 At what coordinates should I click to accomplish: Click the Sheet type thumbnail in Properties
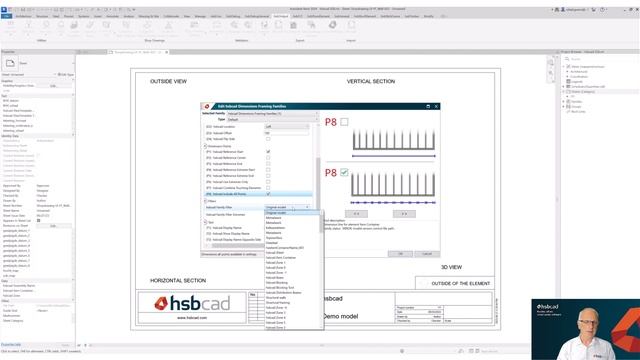pyautogui.click(x=10, y=63)
